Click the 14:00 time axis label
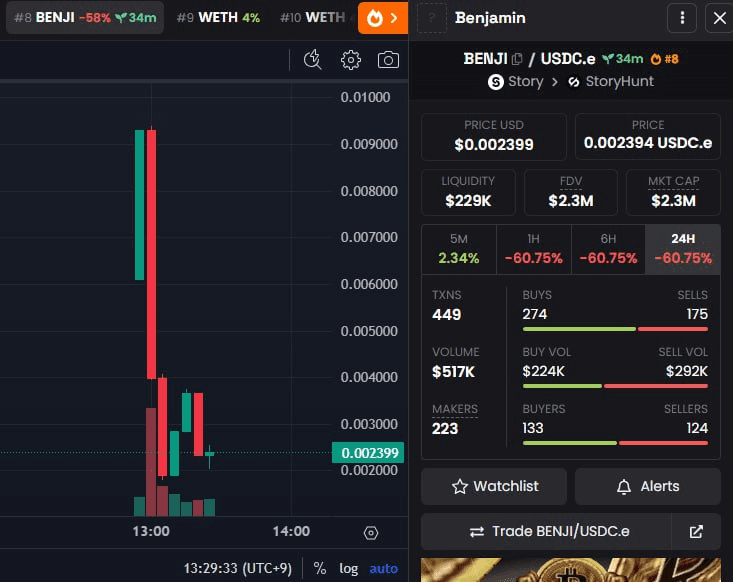 coord(291,532)
